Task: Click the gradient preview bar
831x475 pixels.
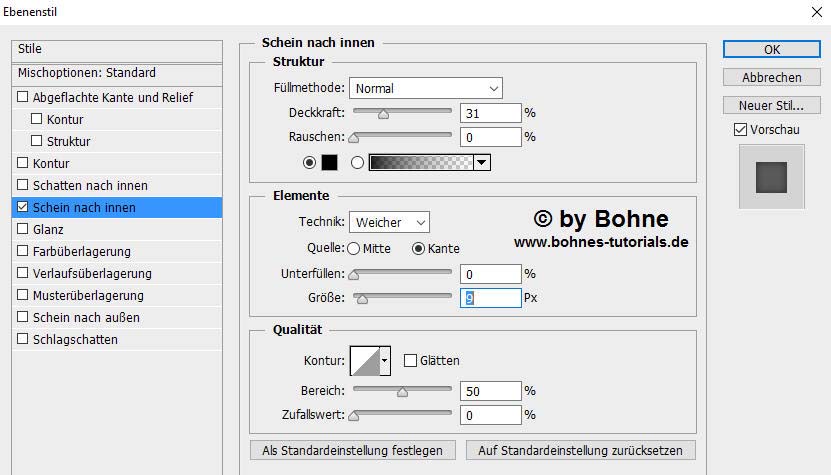Action: [x=420, y=162]
